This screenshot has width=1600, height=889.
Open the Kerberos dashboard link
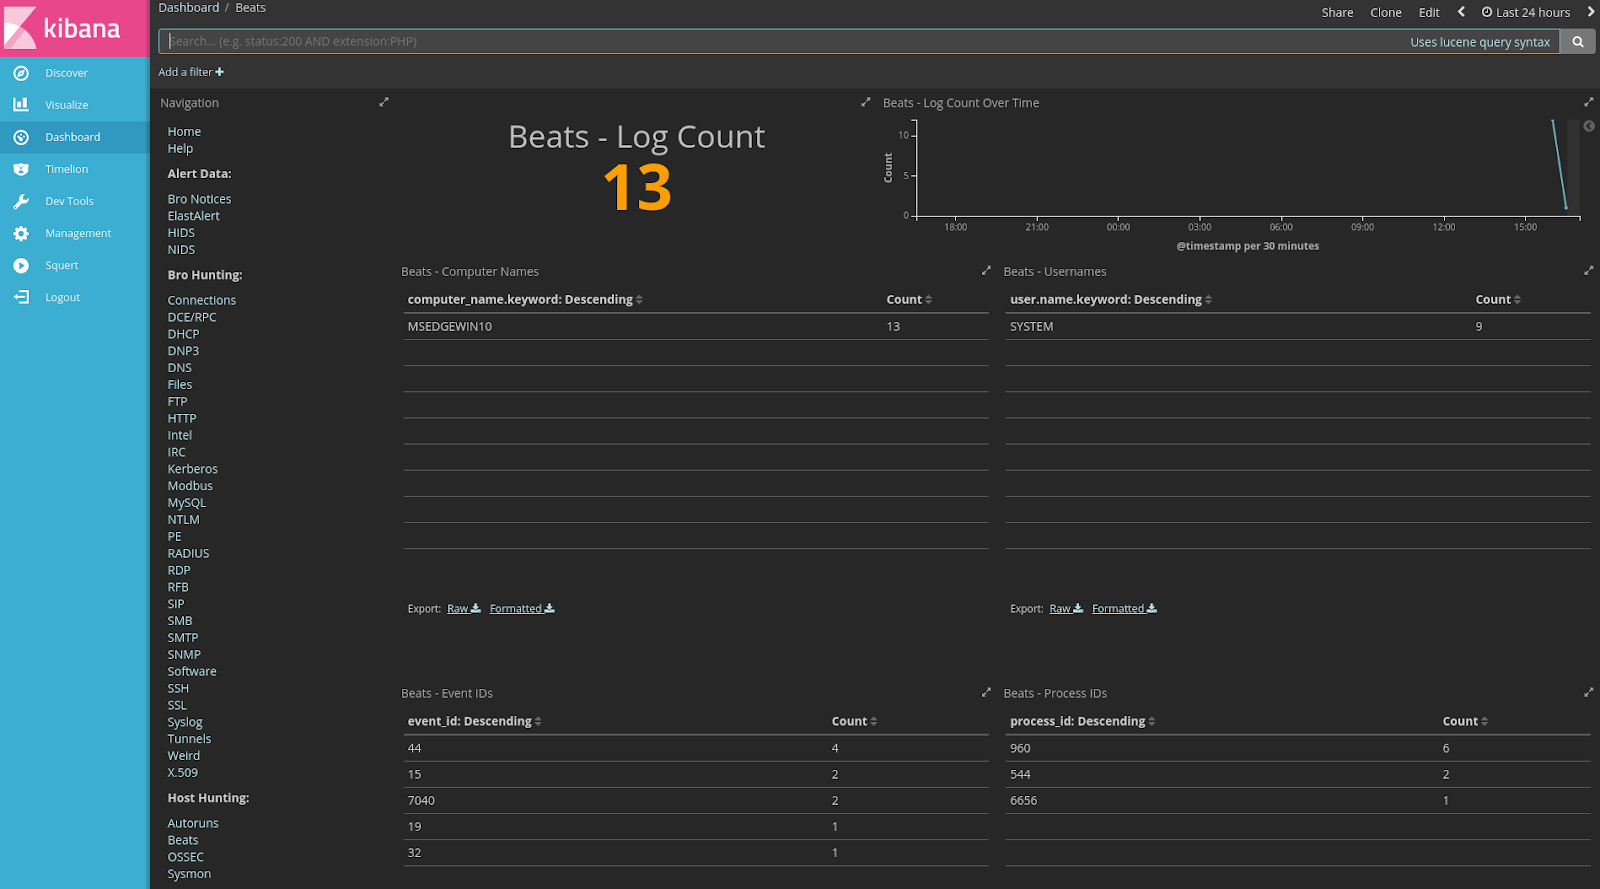point(192,469)
